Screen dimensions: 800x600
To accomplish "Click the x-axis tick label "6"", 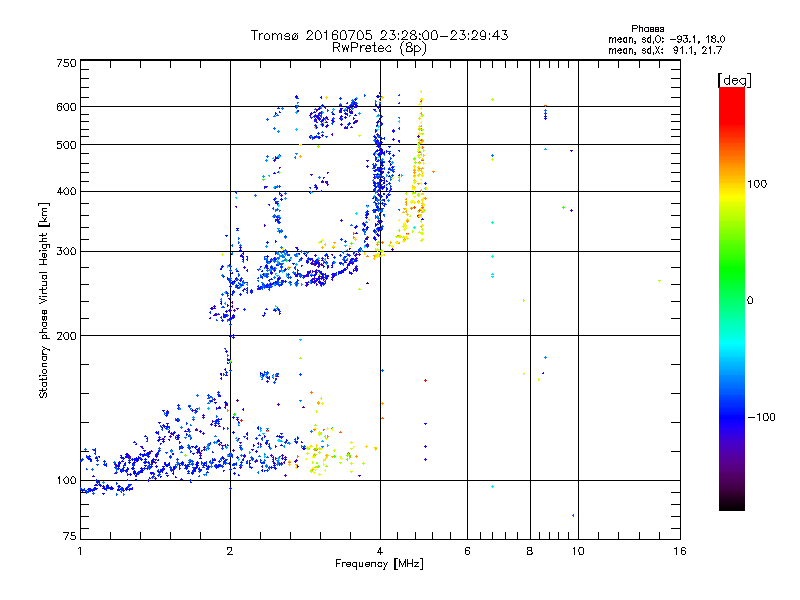I will coord(467,551).
